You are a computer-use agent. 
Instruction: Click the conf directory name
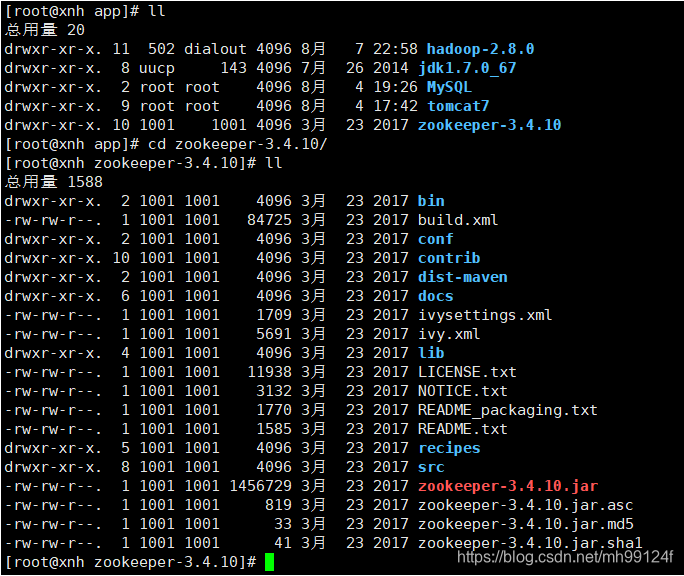point(435,239)
